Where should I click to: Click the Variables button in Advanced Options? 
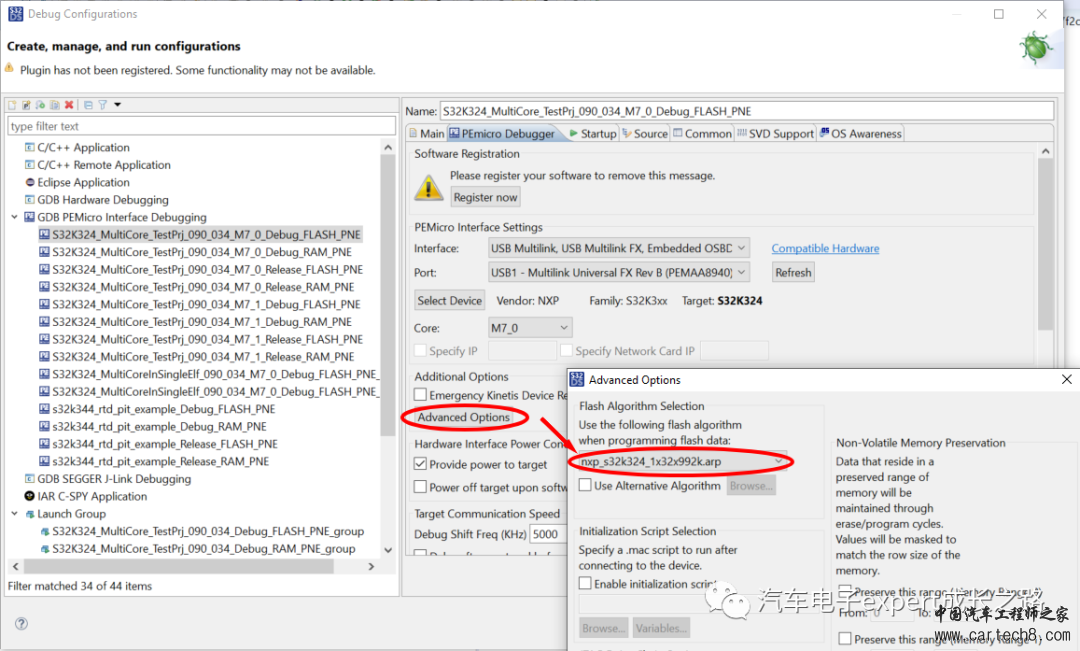coord(661,628)
